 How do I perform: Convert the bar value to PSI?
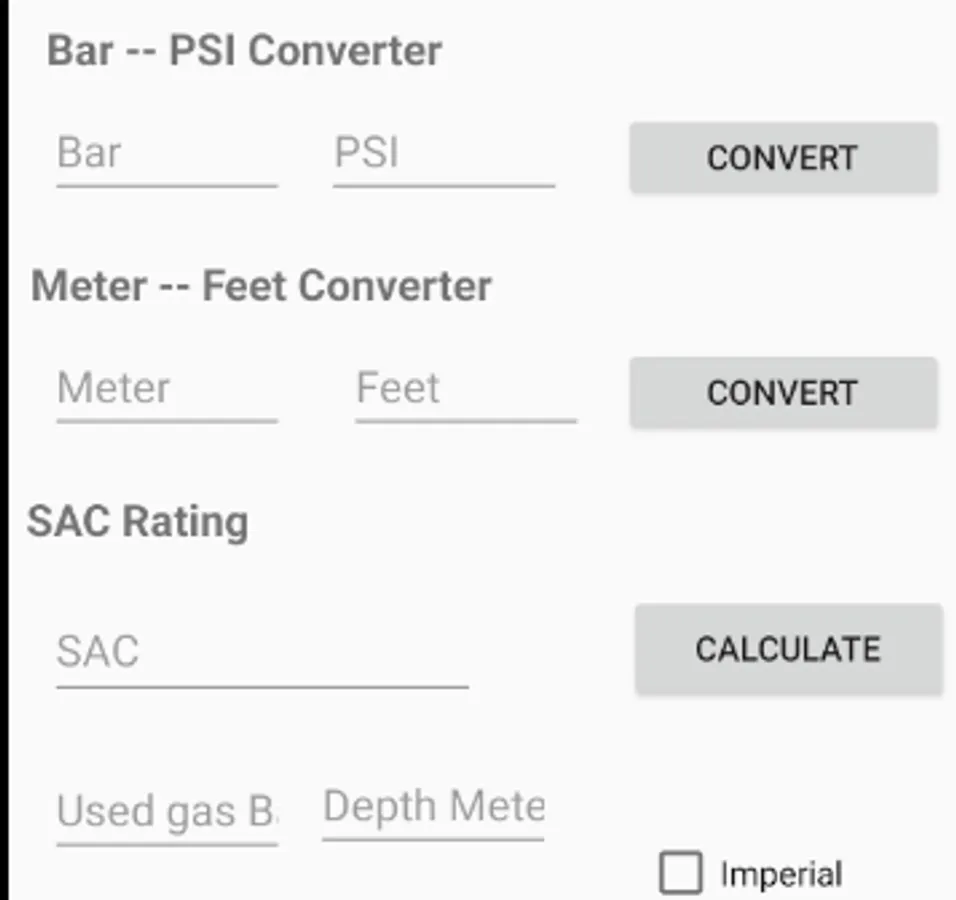783,158
